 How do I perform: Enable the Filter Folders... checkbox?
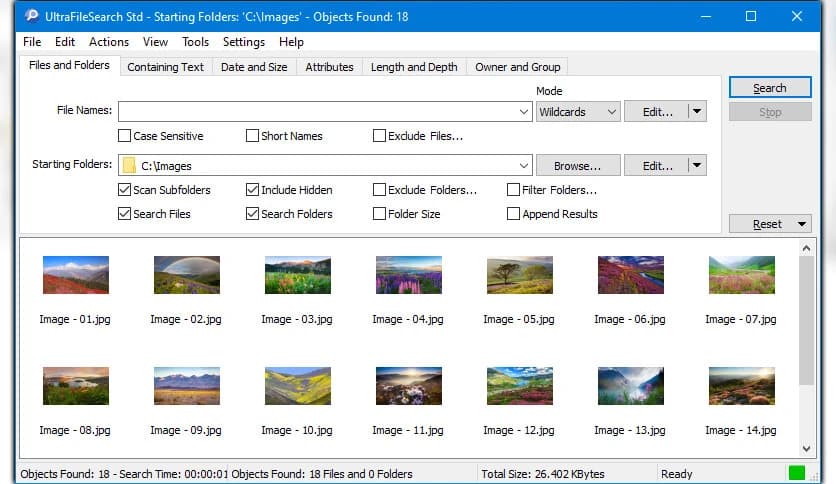pyautogui.click(x=513, y=190)
